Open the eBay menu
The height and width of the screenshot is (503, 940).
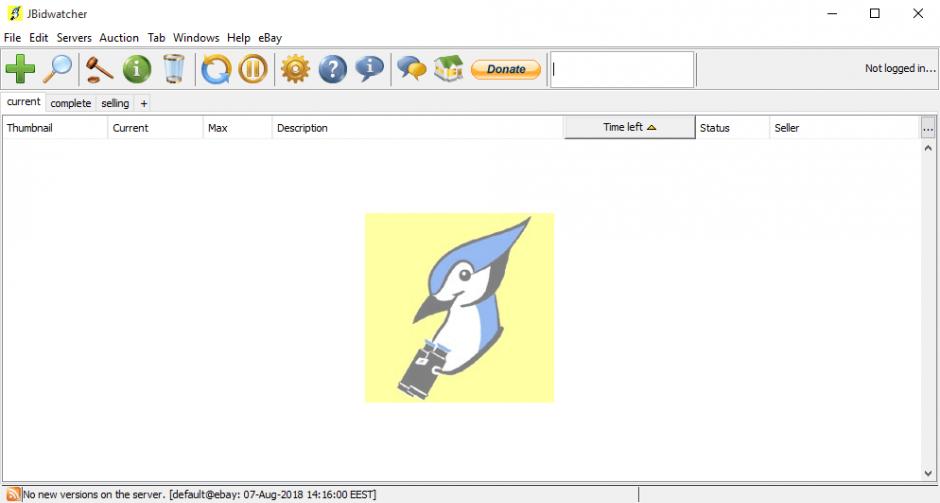pyautogui.click(x=270, y=38)
